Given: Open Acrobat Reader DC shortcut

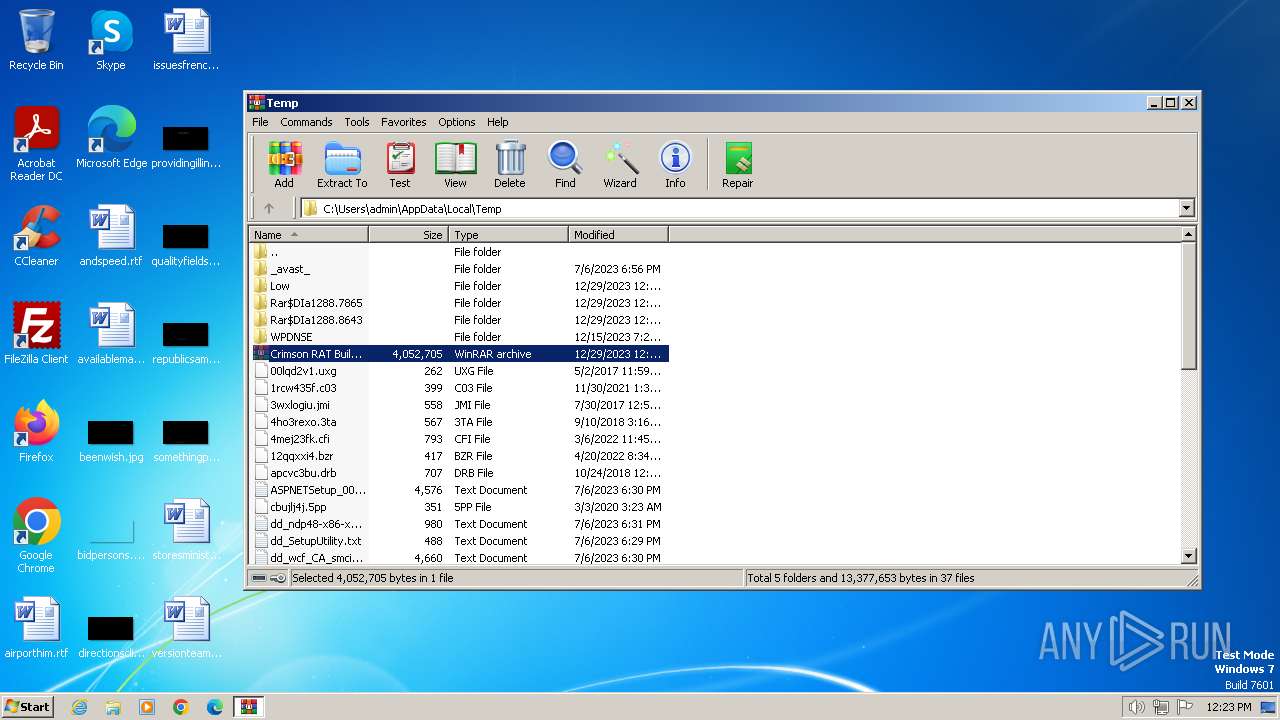Looking at the screenshot, I should pyautogui.click(x=36, y=143).
